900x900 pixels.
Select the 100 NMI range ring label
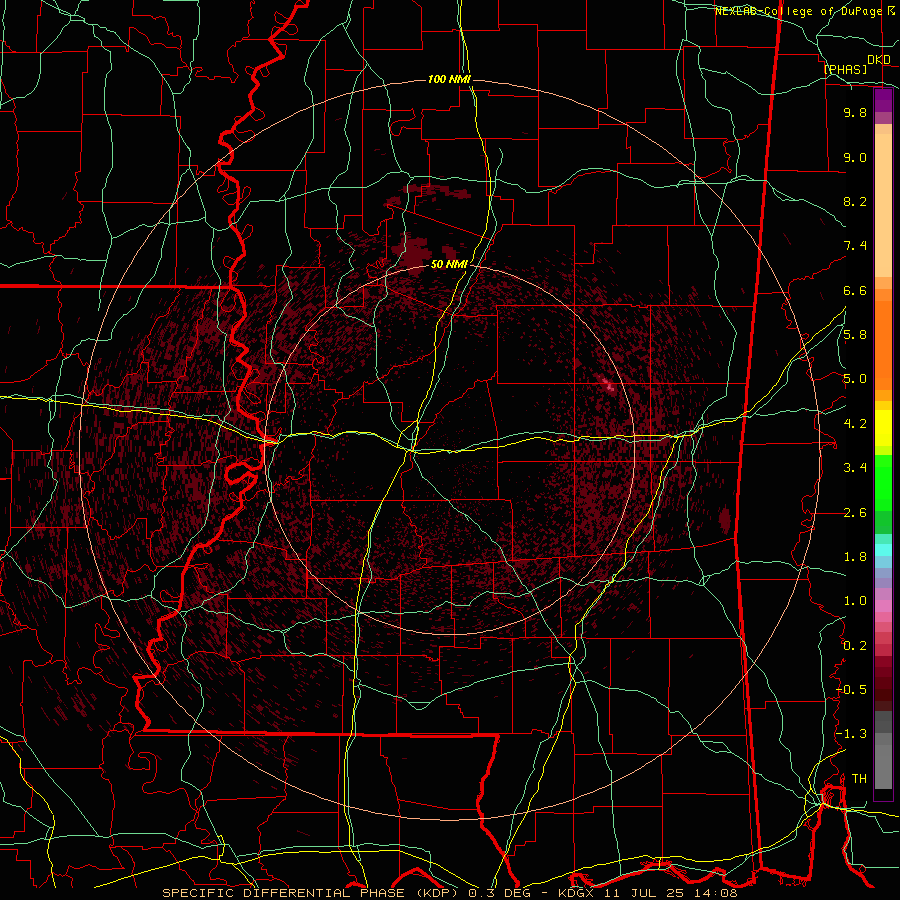pos(449,79)
